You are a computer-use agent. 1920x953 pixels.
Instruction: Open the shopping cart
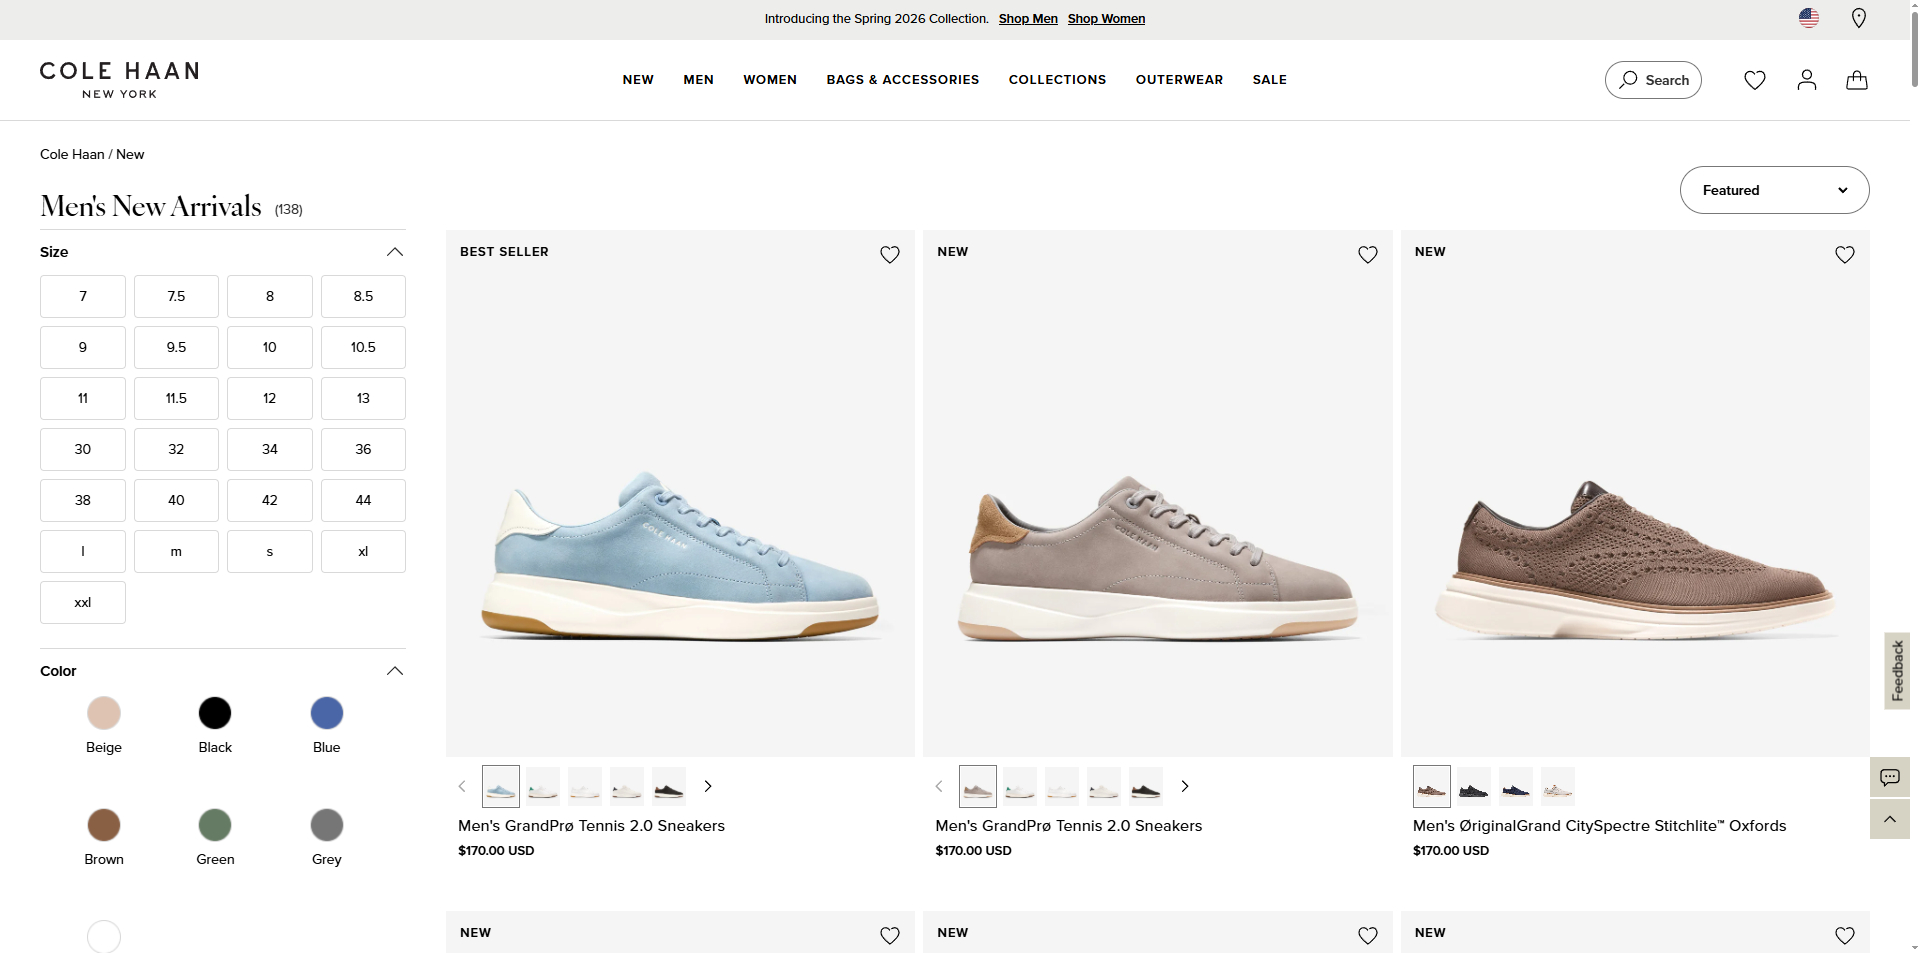tap(1856, 80)
